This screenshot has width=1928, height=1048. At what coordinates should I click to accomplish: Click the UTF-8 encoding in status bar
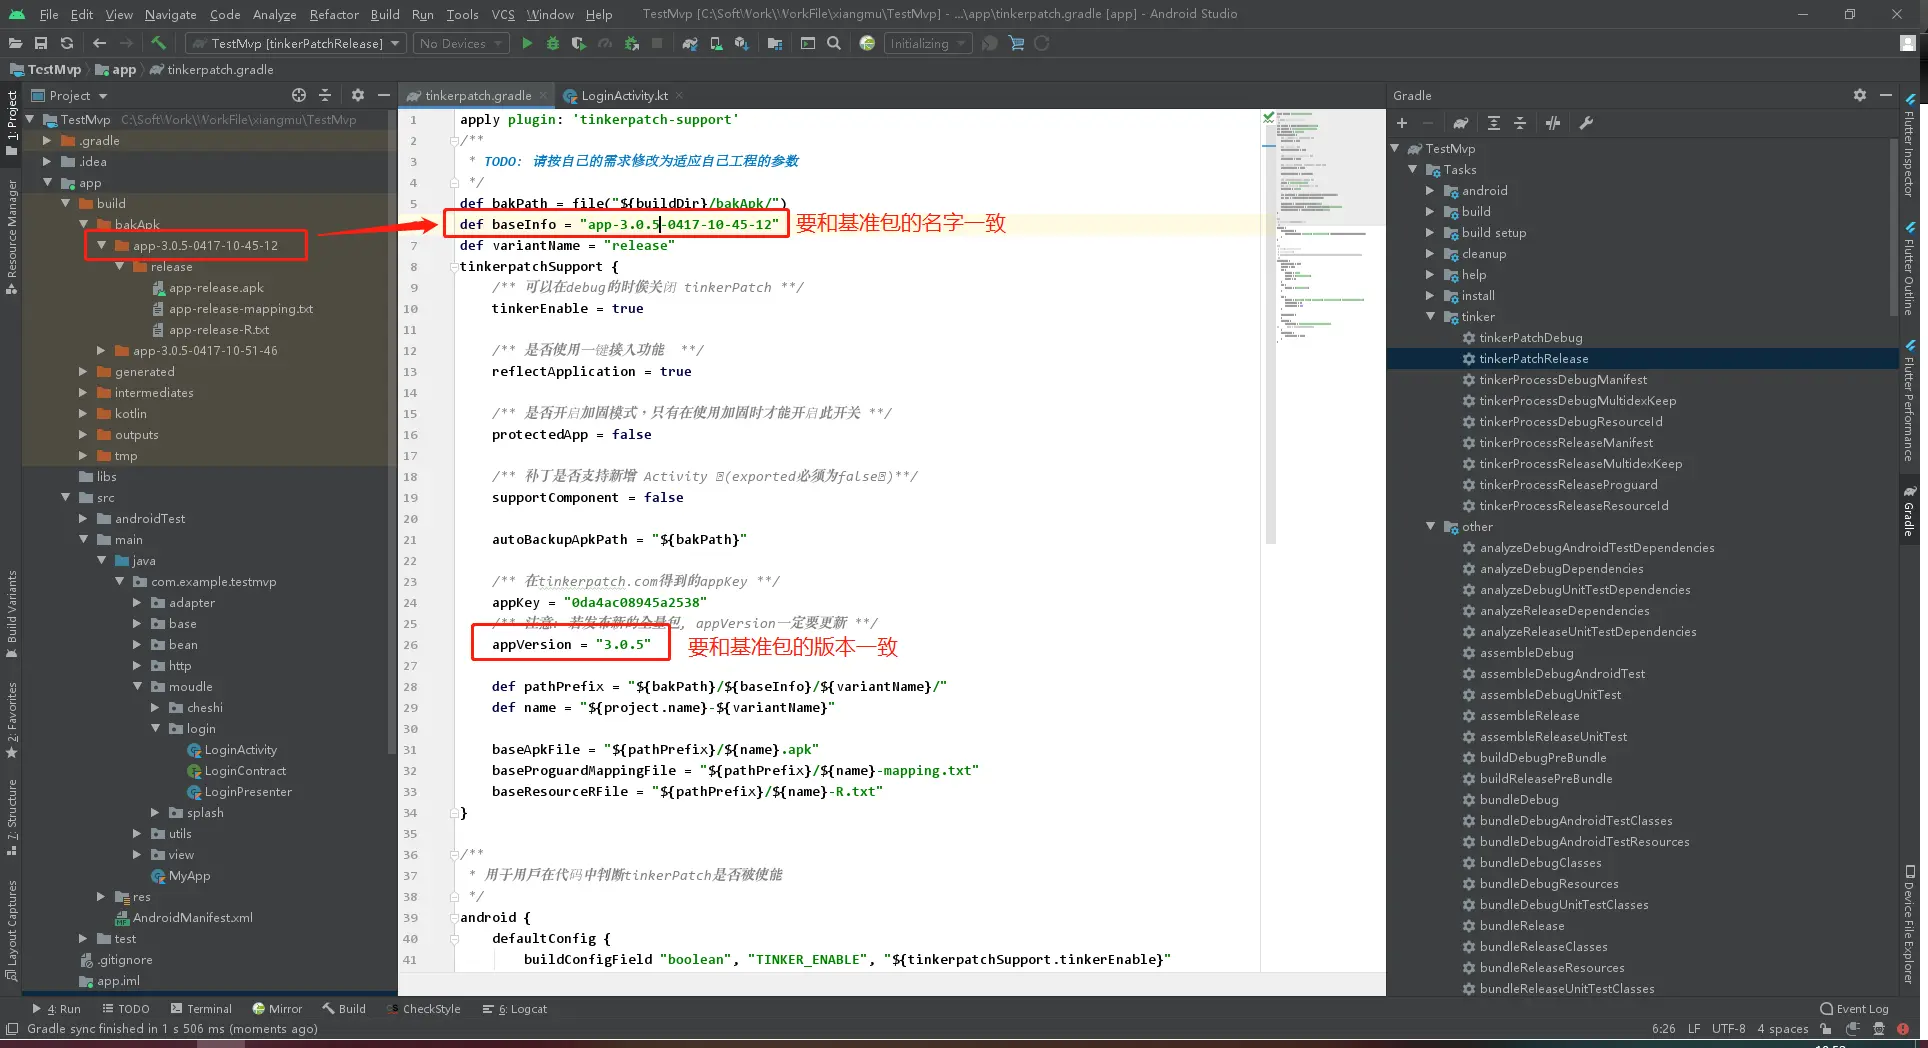1728,1028
